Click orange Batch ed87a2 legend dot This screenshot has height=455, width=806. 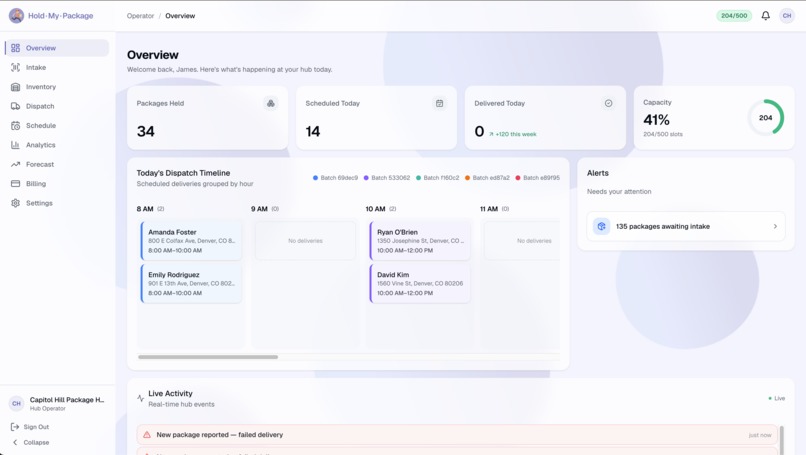[467, 178]
